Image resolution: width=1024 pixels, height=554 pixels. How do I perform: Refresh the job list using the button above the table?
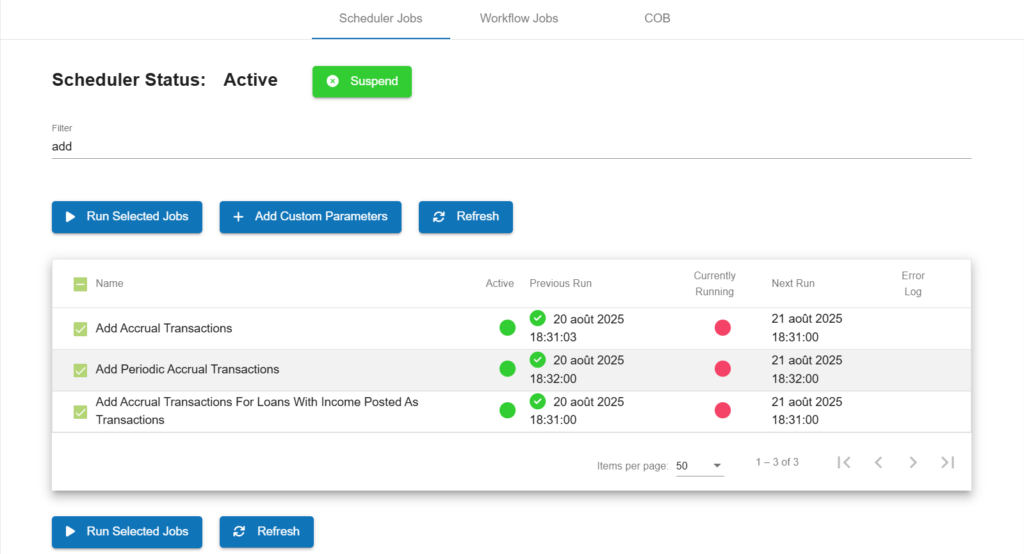[466, 217]
